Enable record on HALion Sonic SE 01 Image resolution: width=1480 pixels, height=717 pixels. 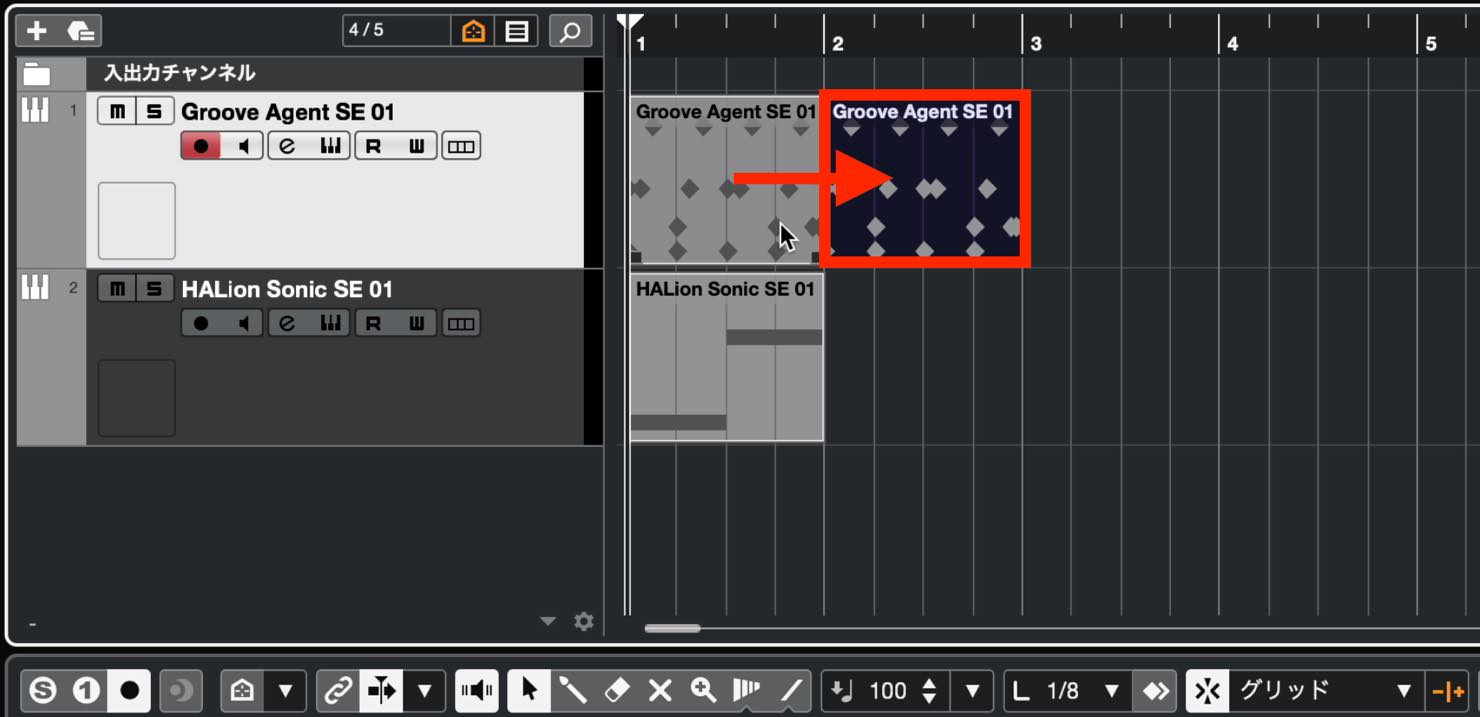pyautogui.click(x=201, y=323)
